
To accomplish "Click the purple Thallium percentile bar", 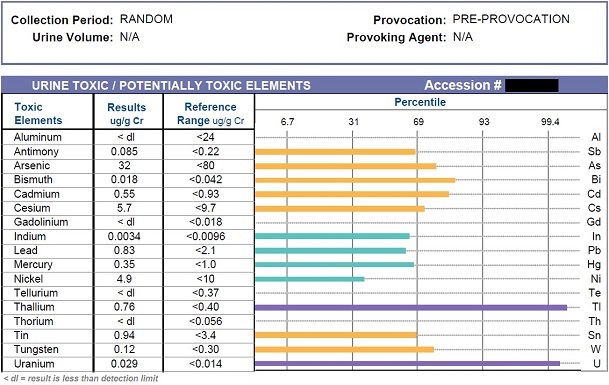I will click(411, 307).
